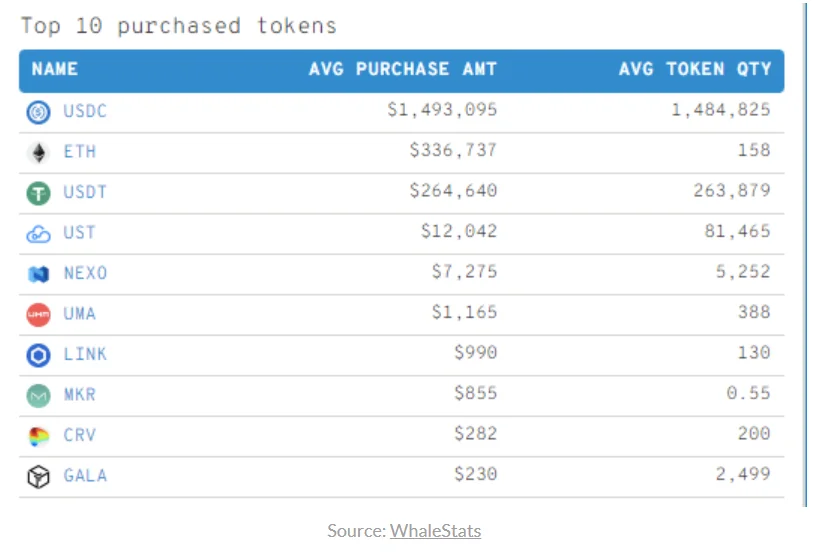
Task: Click the red UMA icon
Action: (x=38, y=315)
